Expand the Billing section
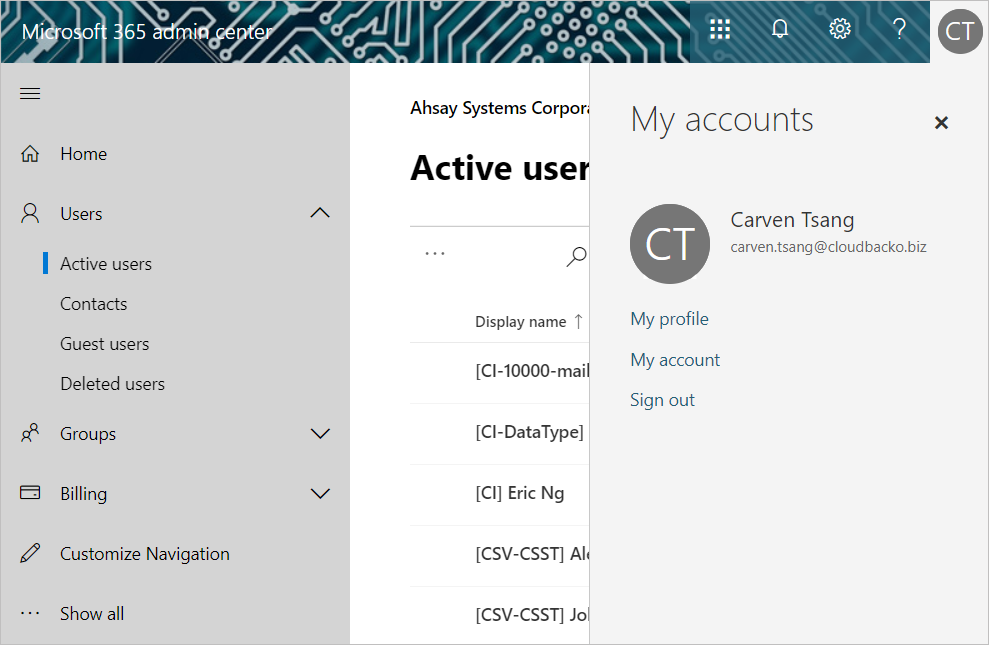Viewport: 989px width, 645px height. click(320, 494)
